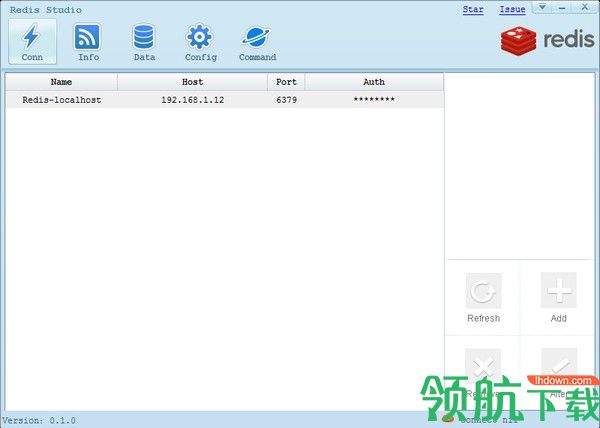Click the Refresh circular arrow icon
Image resolution: width=600 pixels, height=428 pixels.
(x=483, y=291)
